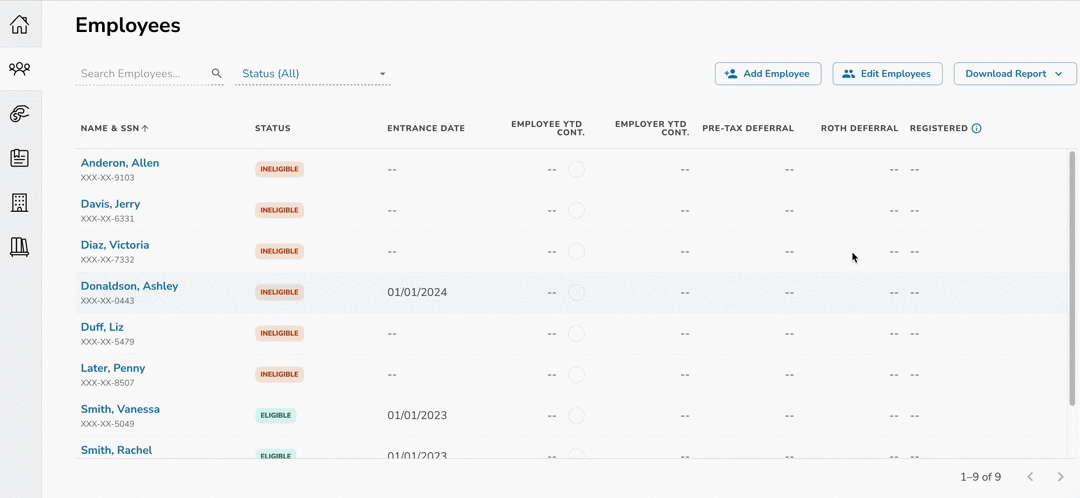Click the Search Employees input field

[x=142, y=74]
